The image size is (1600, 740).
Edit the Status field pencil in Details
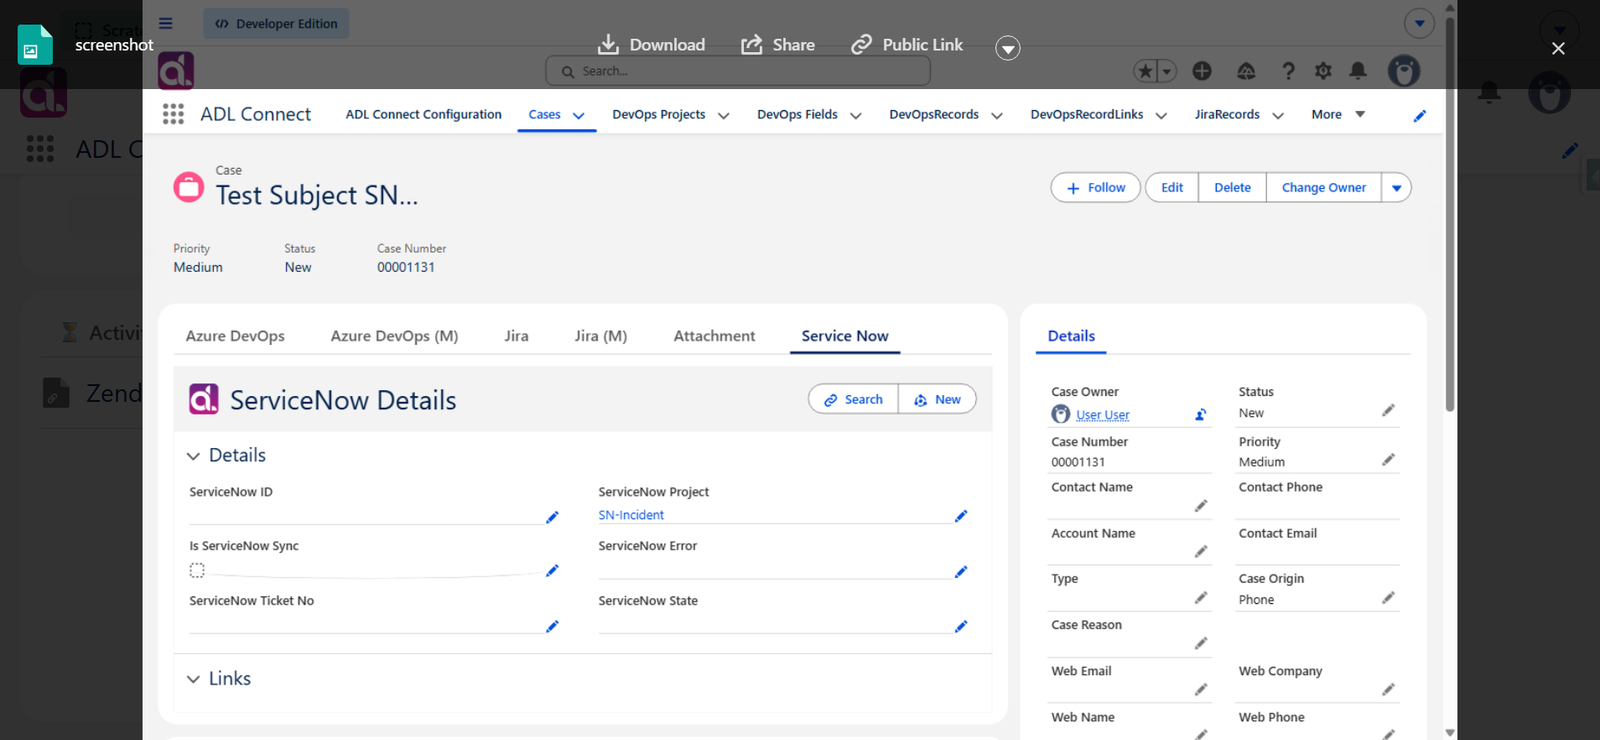1388,410
